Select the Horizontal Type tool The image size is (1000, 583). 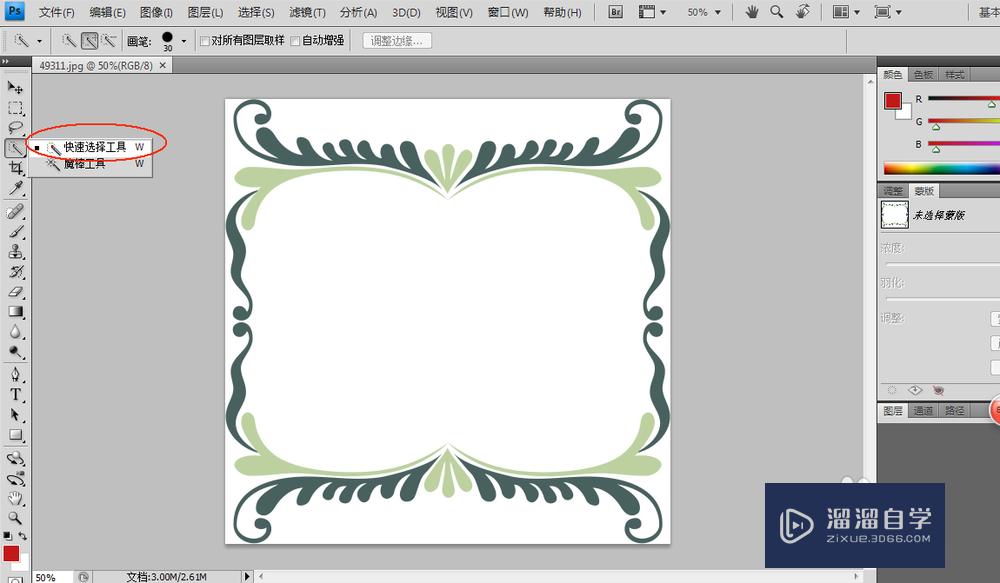pos(15,395)
